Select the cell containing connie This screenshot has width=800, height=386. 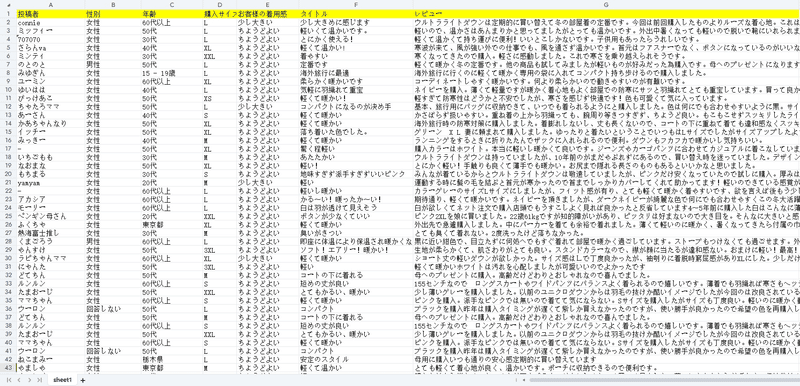(51, 22)
